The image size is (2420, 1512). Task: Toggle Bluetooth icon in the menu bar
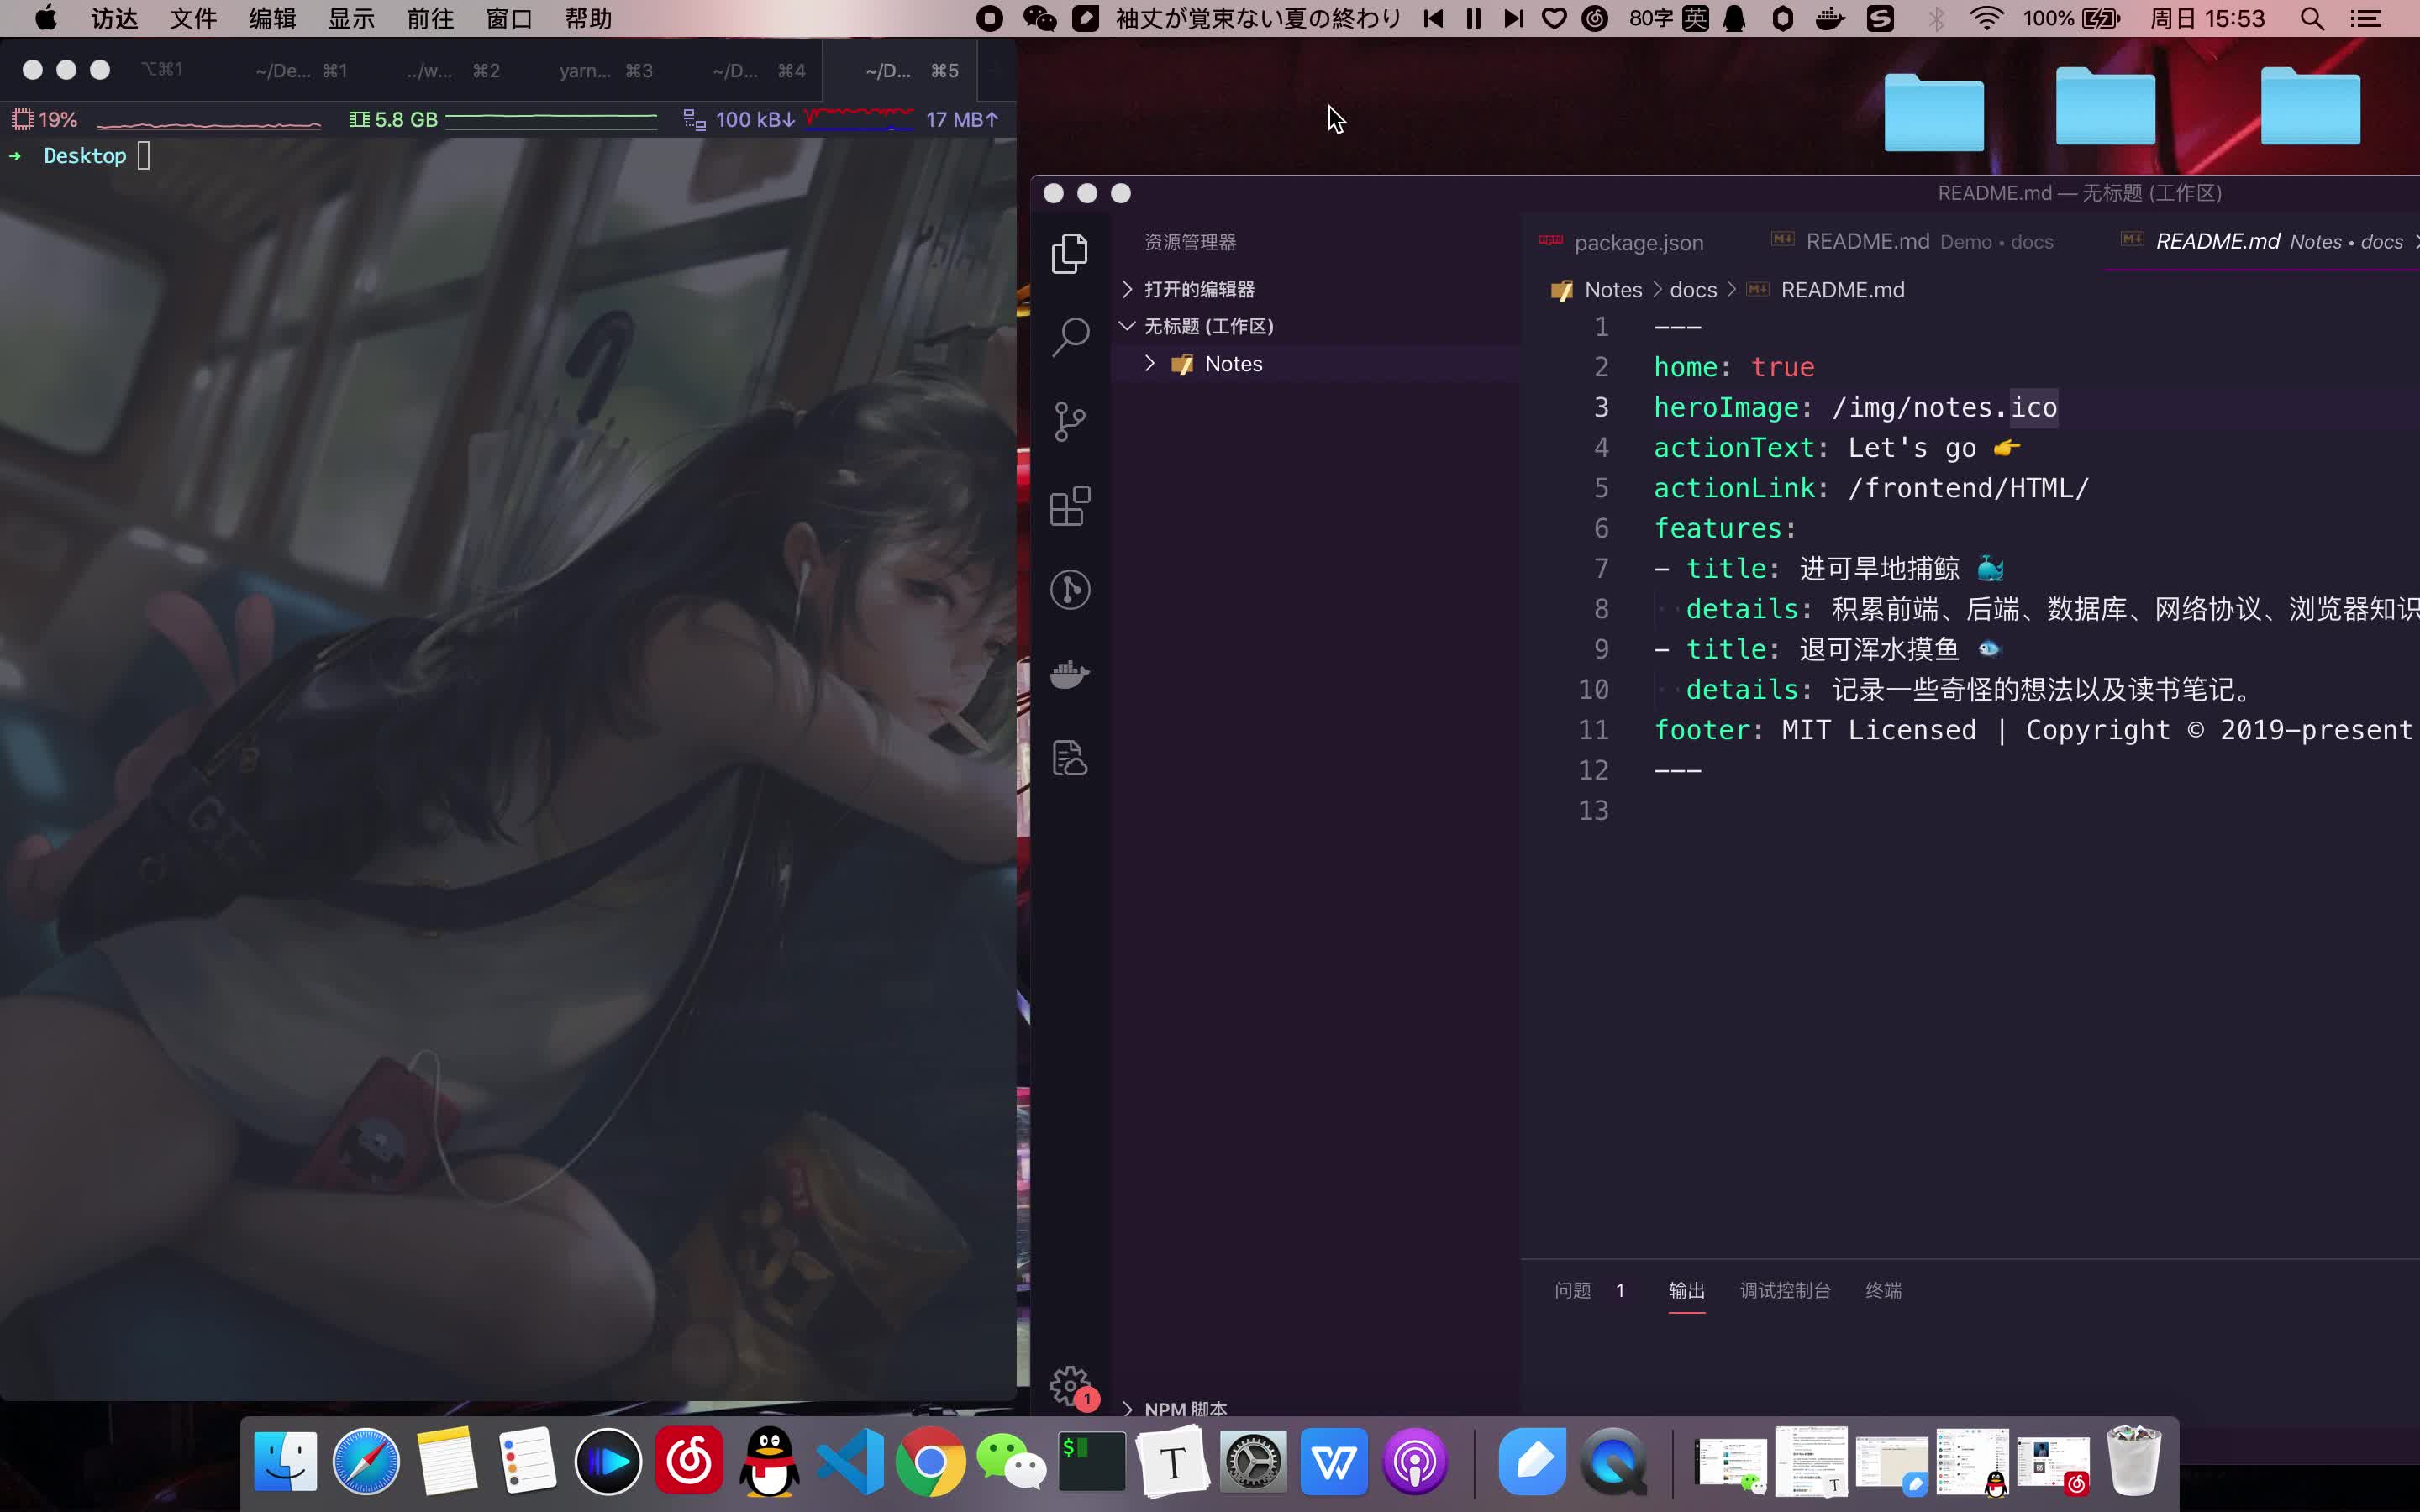(1938, 18)
